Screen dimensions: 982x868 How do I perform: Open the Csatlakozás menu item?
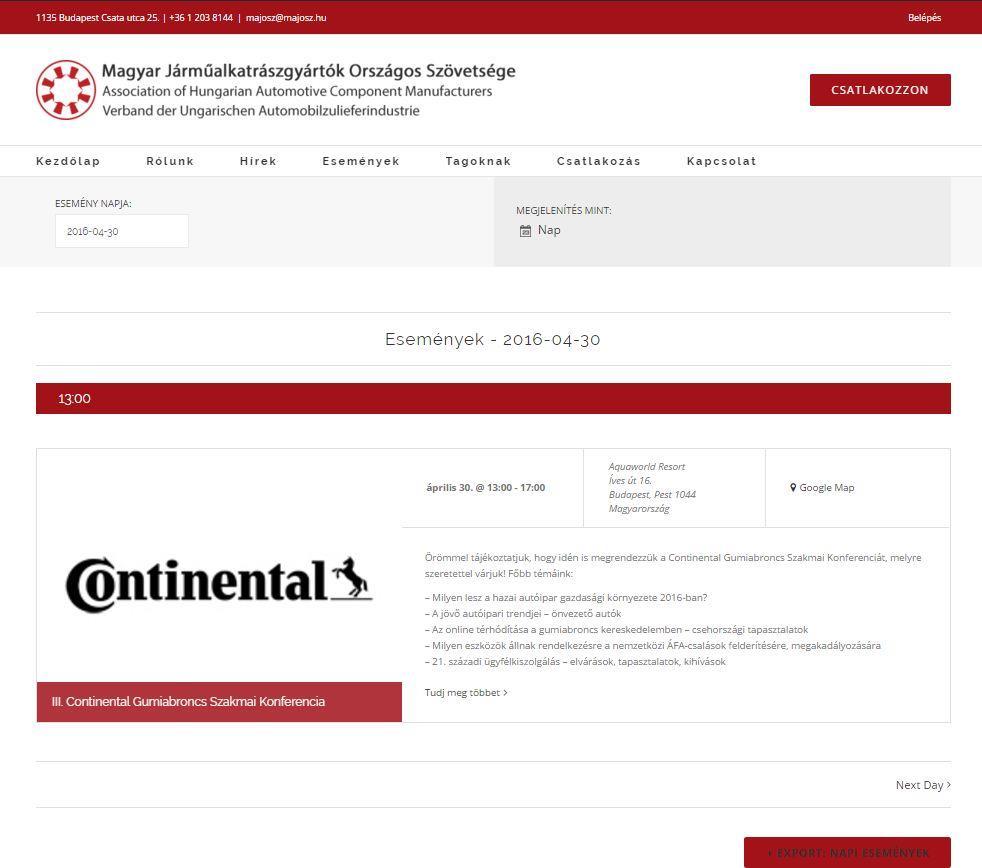click(599, 161)
